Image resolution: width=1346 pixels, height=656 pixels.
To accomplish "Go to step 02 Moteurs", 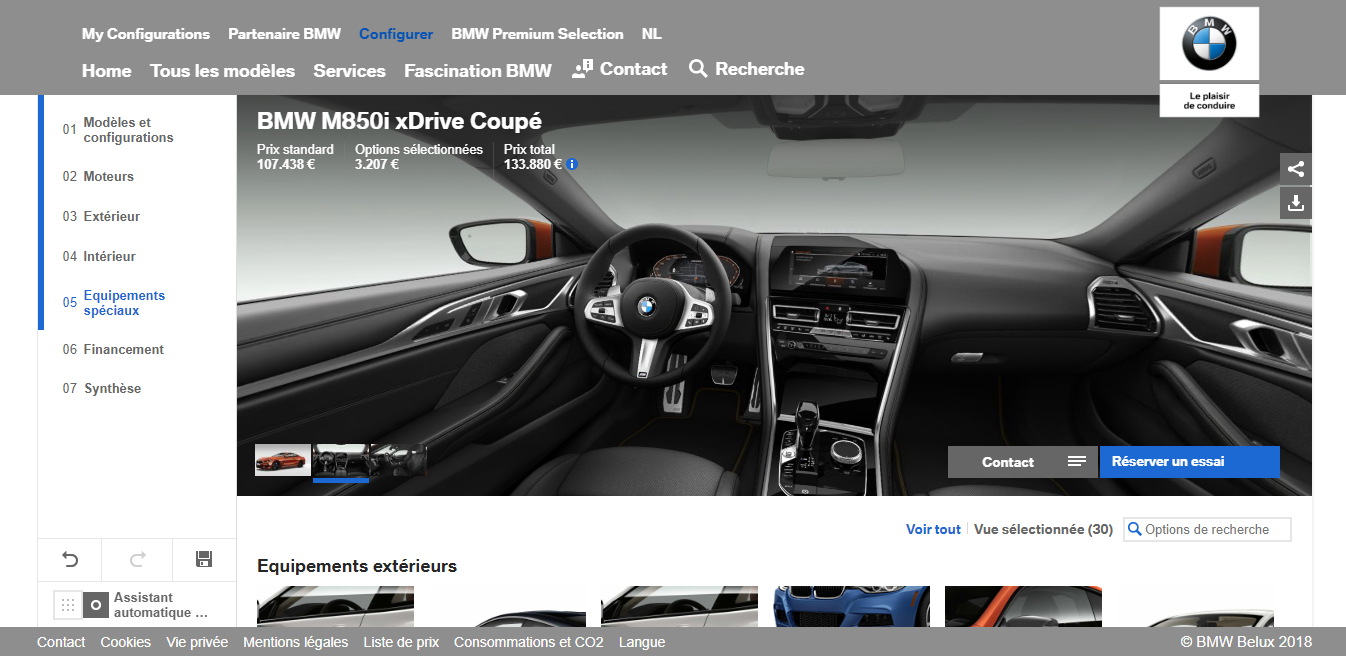I will pos(108,177).
